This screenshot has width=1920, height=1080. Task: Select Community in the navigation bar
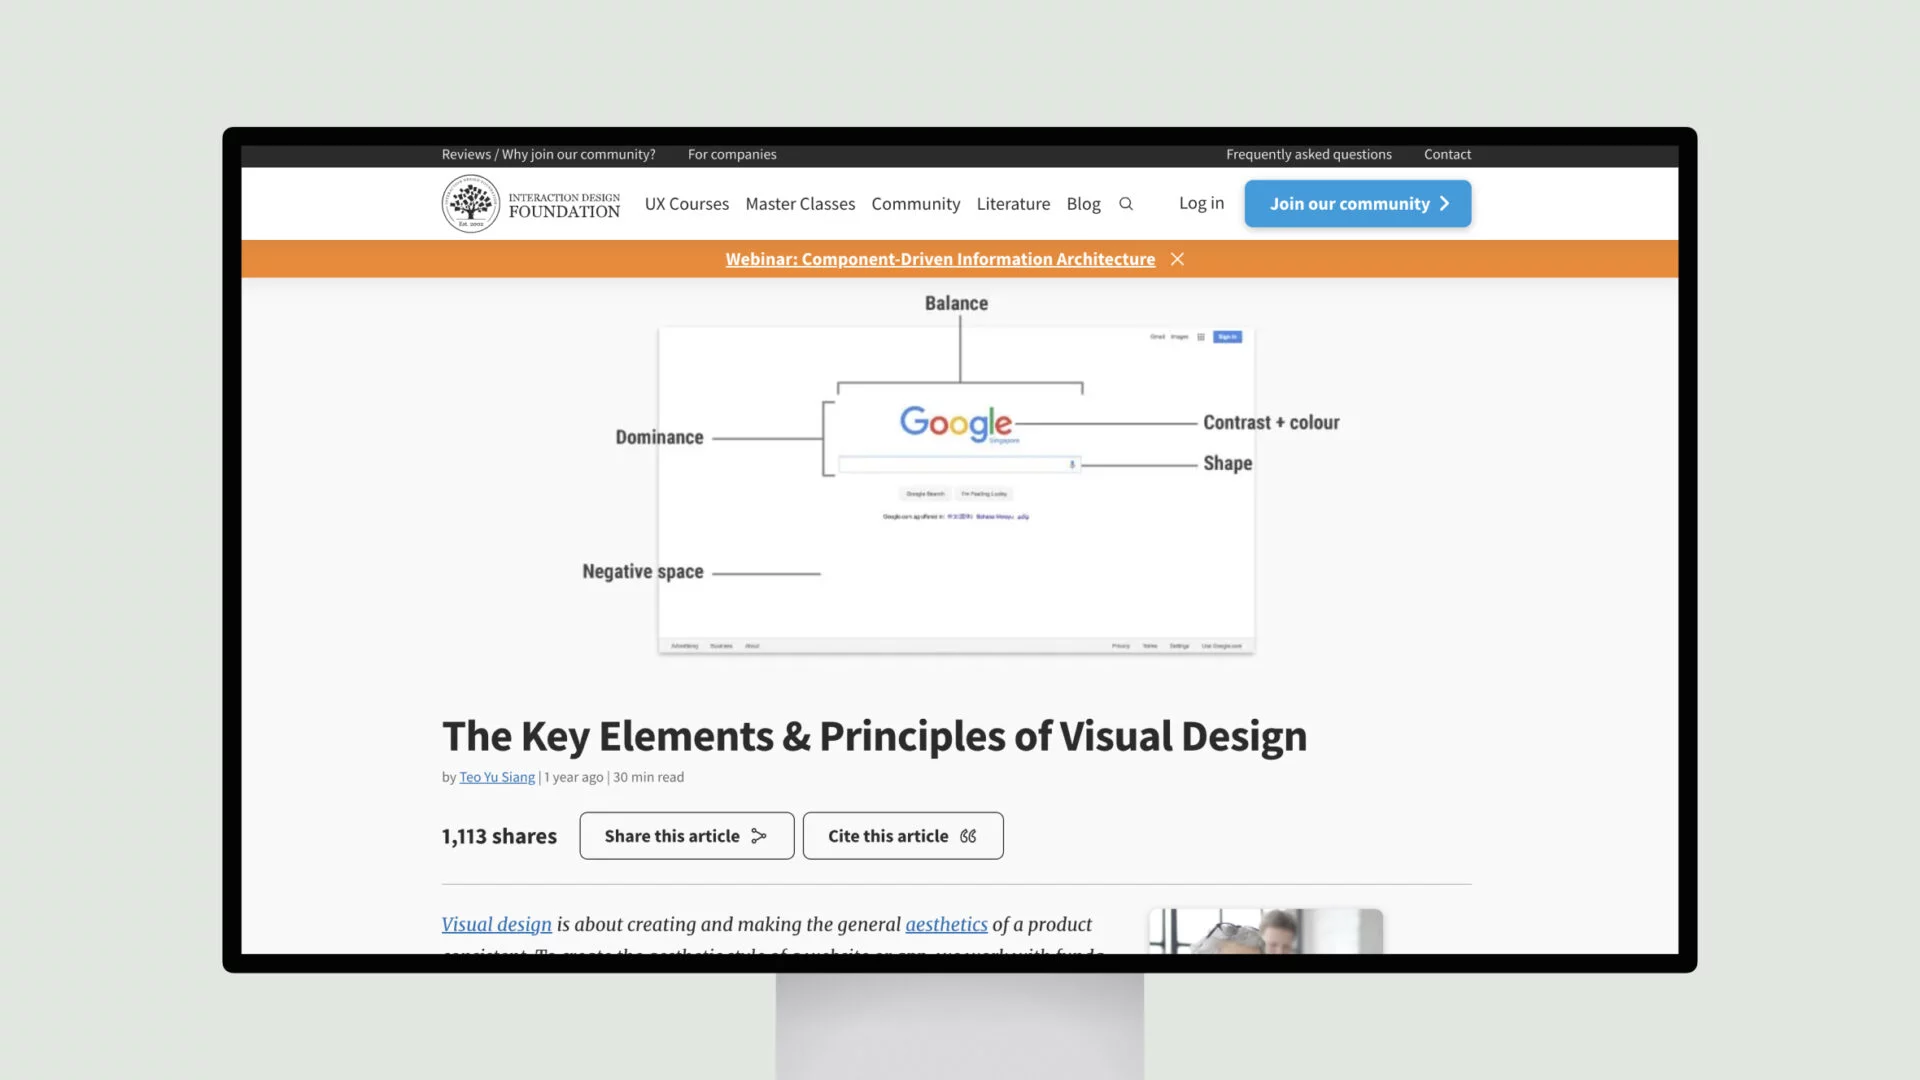click(x=915, y=204)
